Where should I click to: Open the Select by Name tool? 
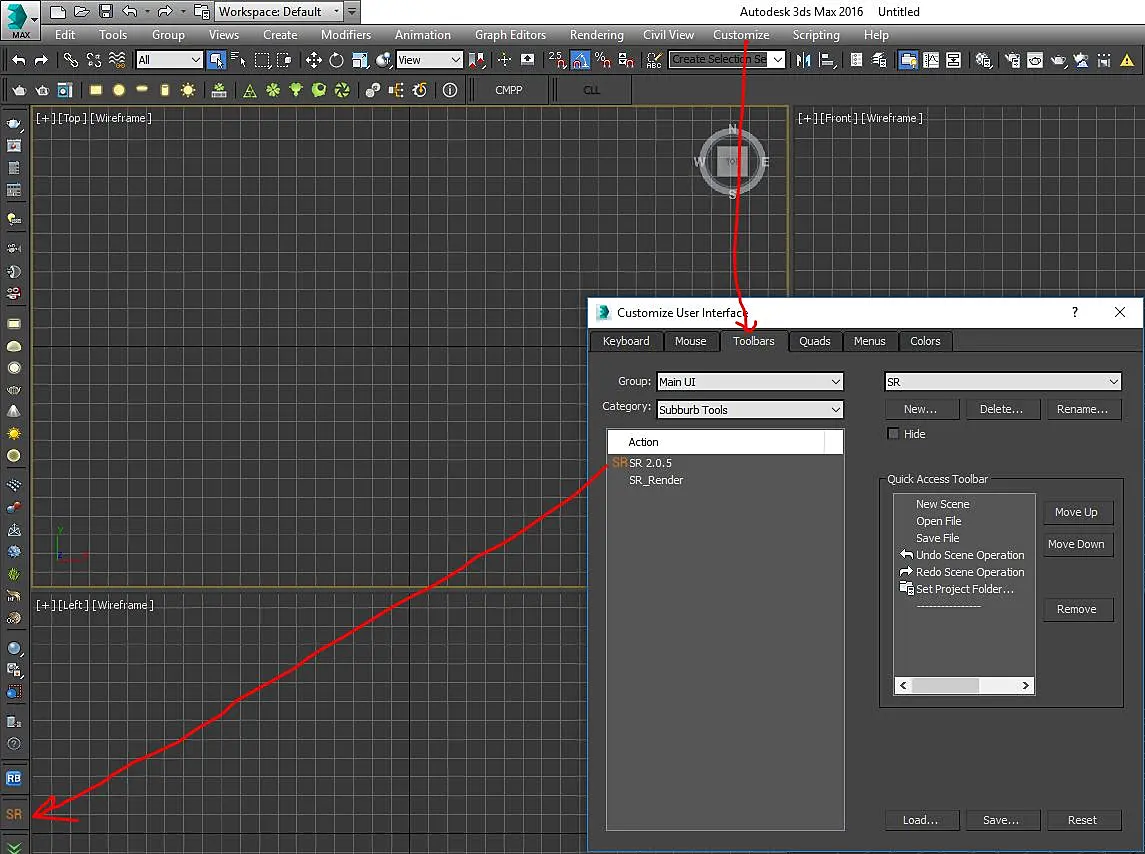(x=238, y=60)
